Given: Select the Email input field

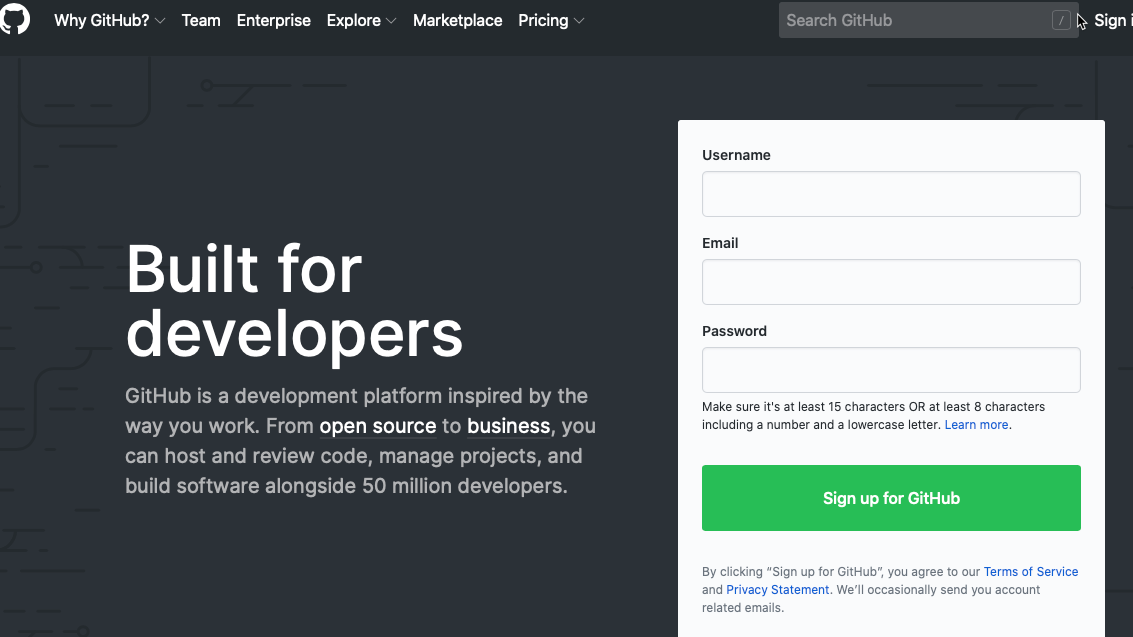Looking at the screenshot, I should click(891, 282).
